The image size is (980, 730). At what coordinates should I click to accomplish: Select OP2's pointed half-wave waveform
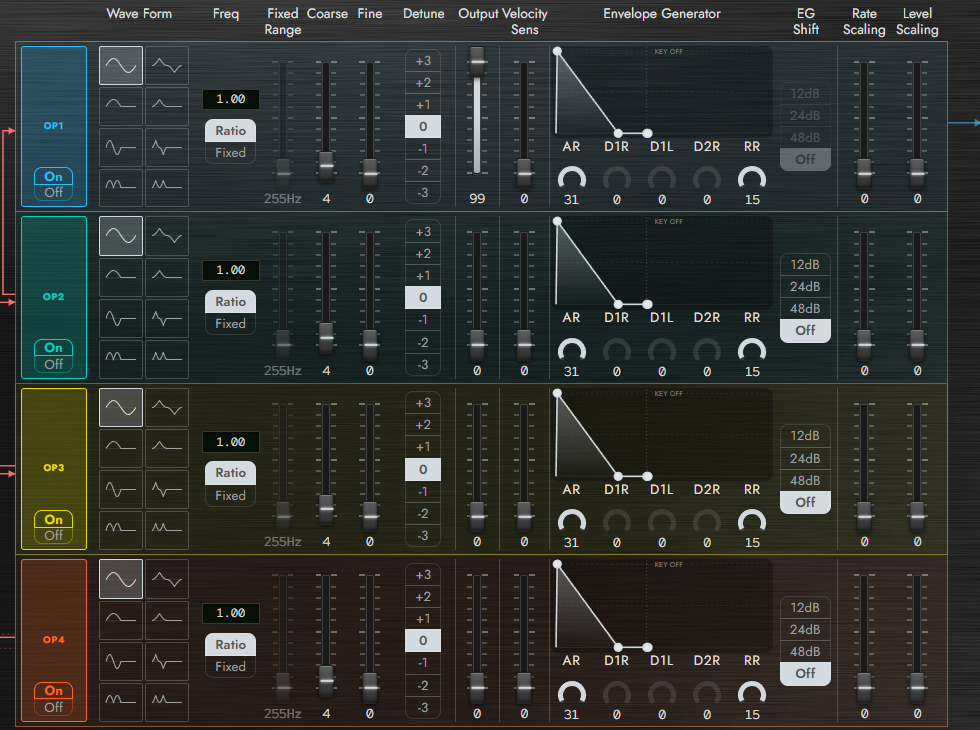(x=167, y=277)
